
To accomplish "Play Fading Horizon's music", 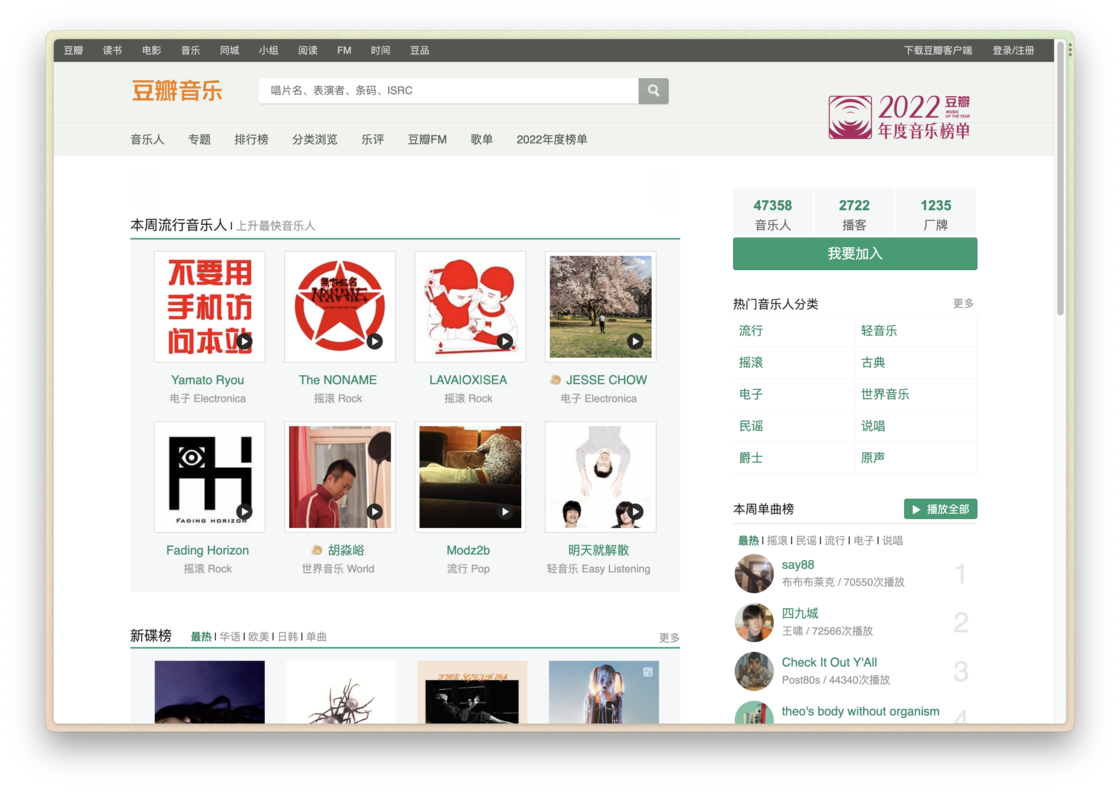I will coord(244,511).
